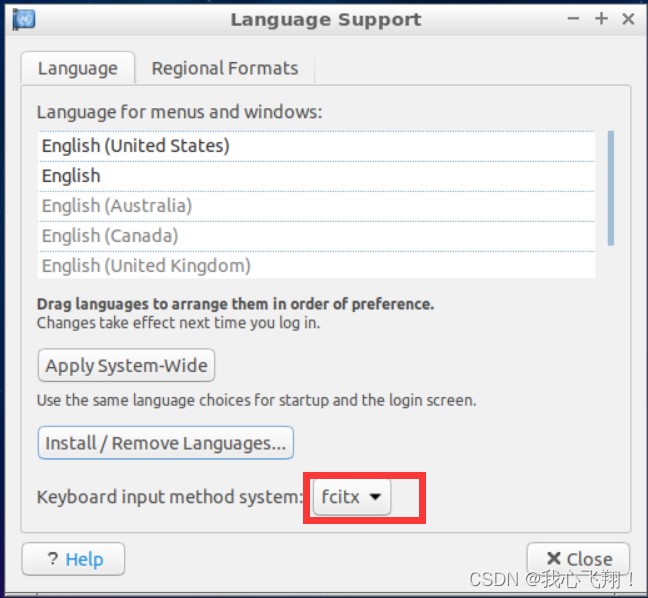The width and height of the screenshot is (648, 598).
Task: Minimize the Language Support window
Action: (573, 19)
